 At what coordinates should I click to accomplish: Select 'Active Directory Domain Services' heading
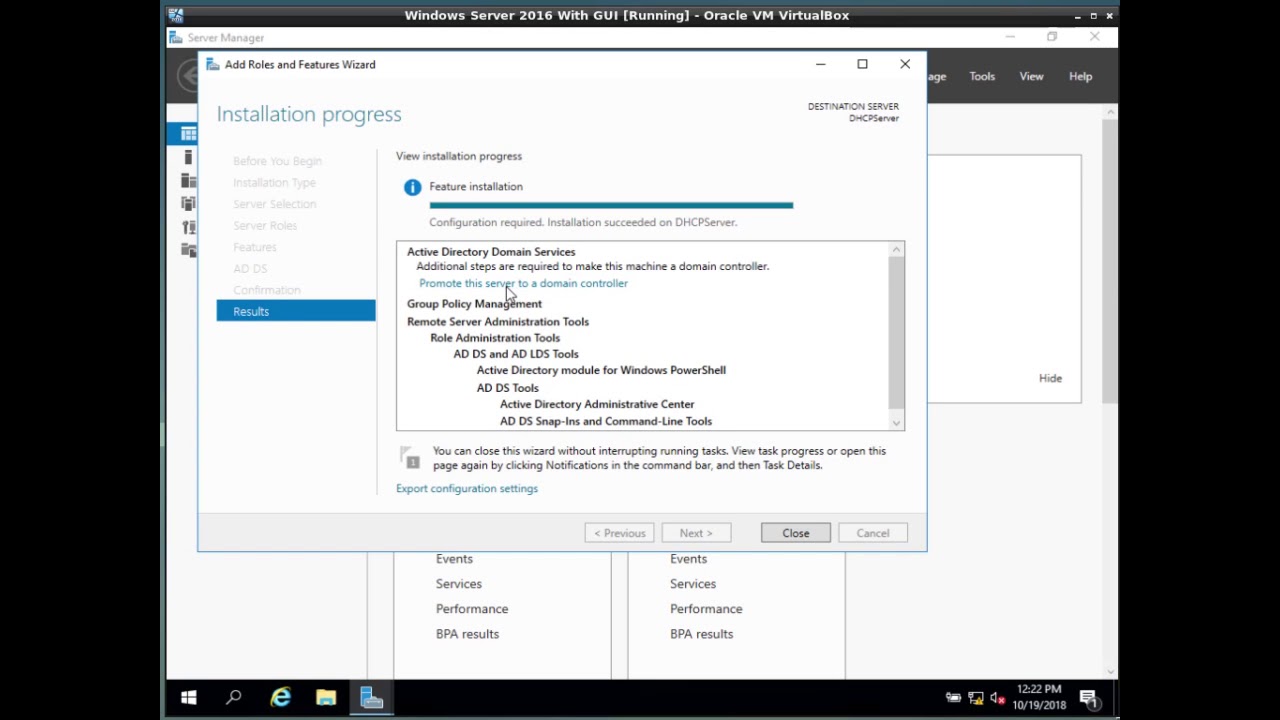tap(491, 252)
